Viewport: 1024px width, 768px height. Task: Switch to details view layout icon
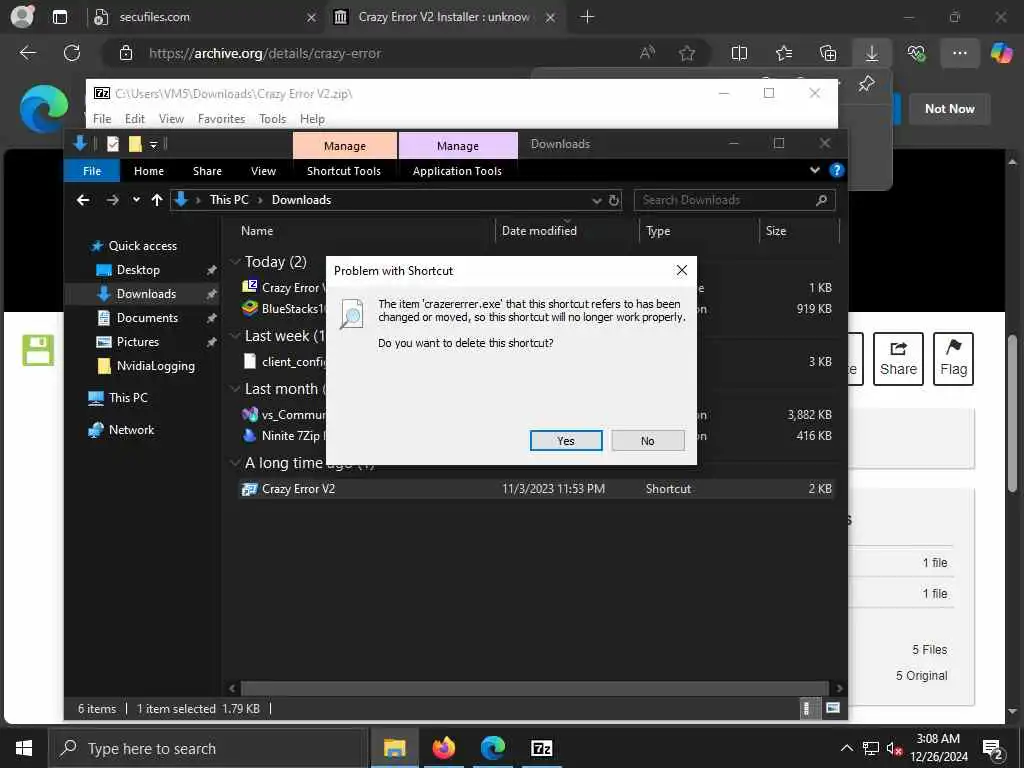(807, 708)
